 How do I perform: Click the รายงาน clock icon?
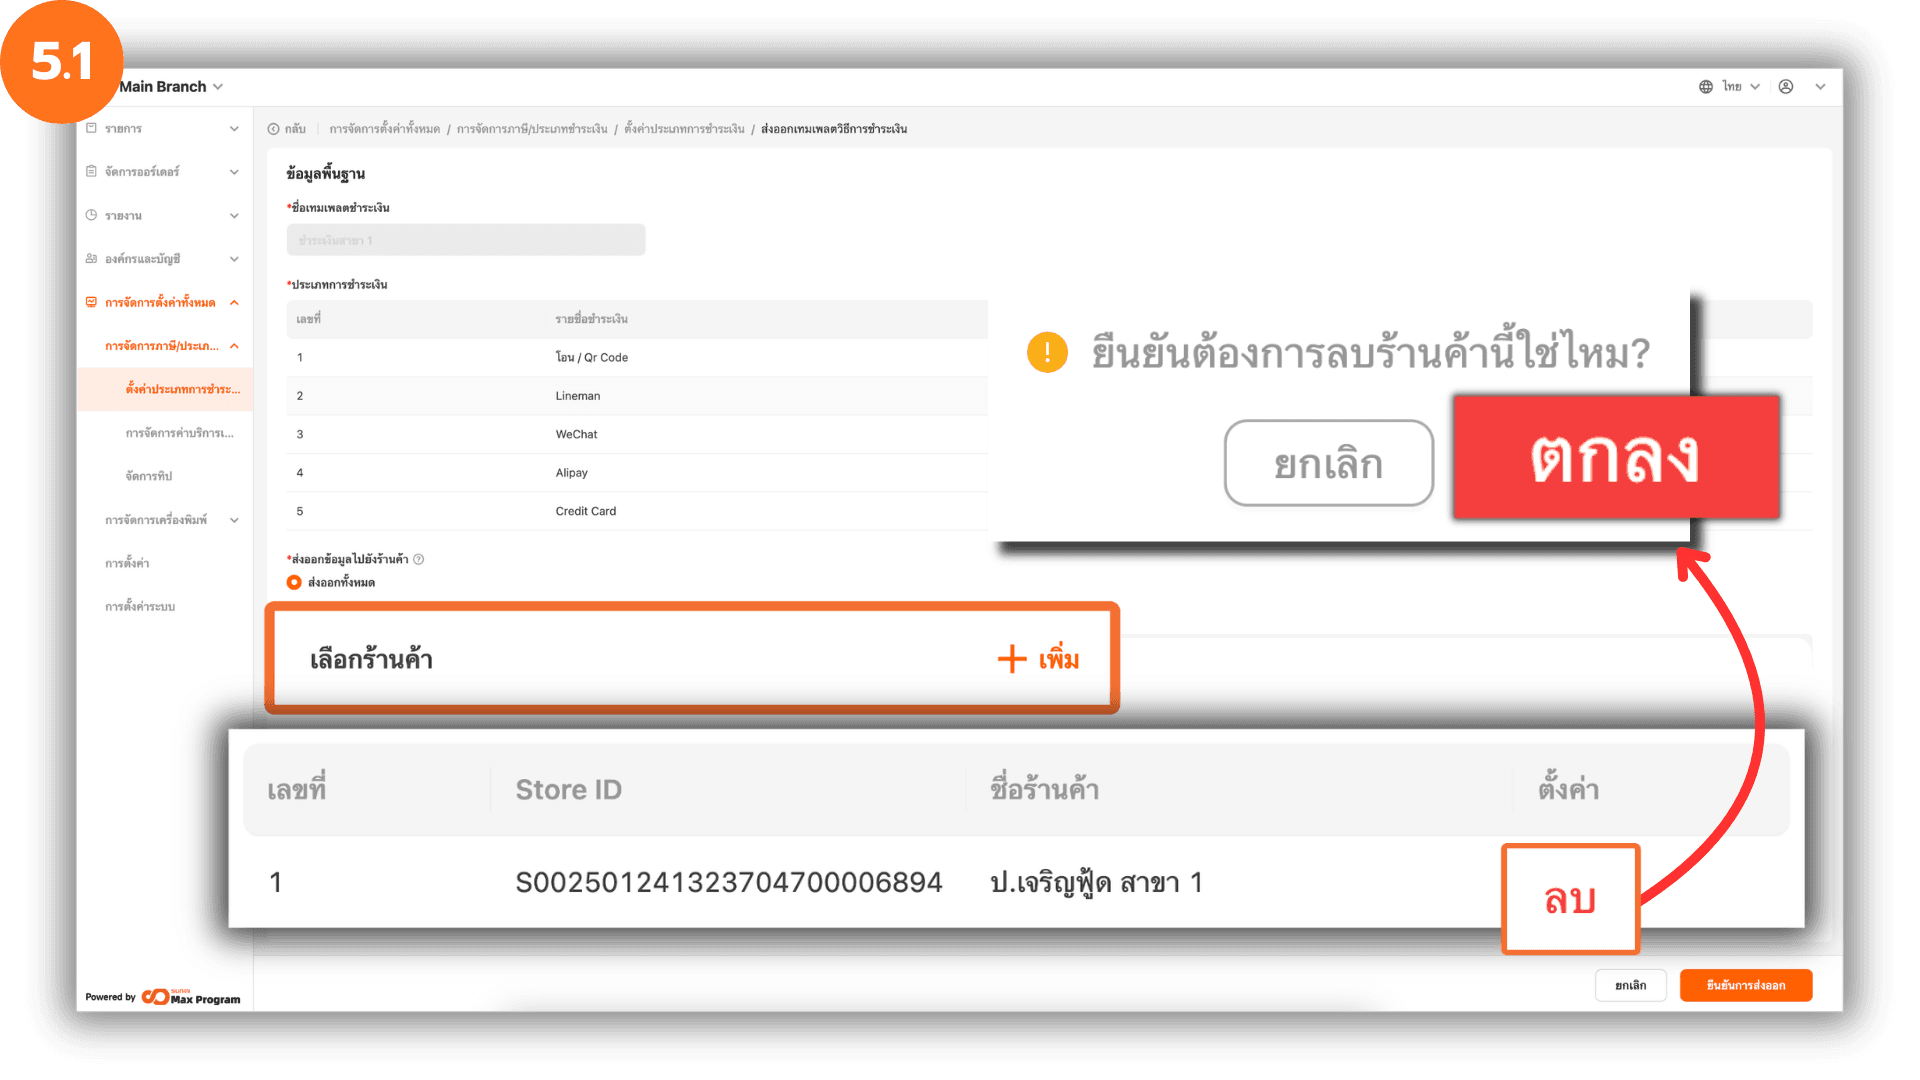tap(92, 215)
